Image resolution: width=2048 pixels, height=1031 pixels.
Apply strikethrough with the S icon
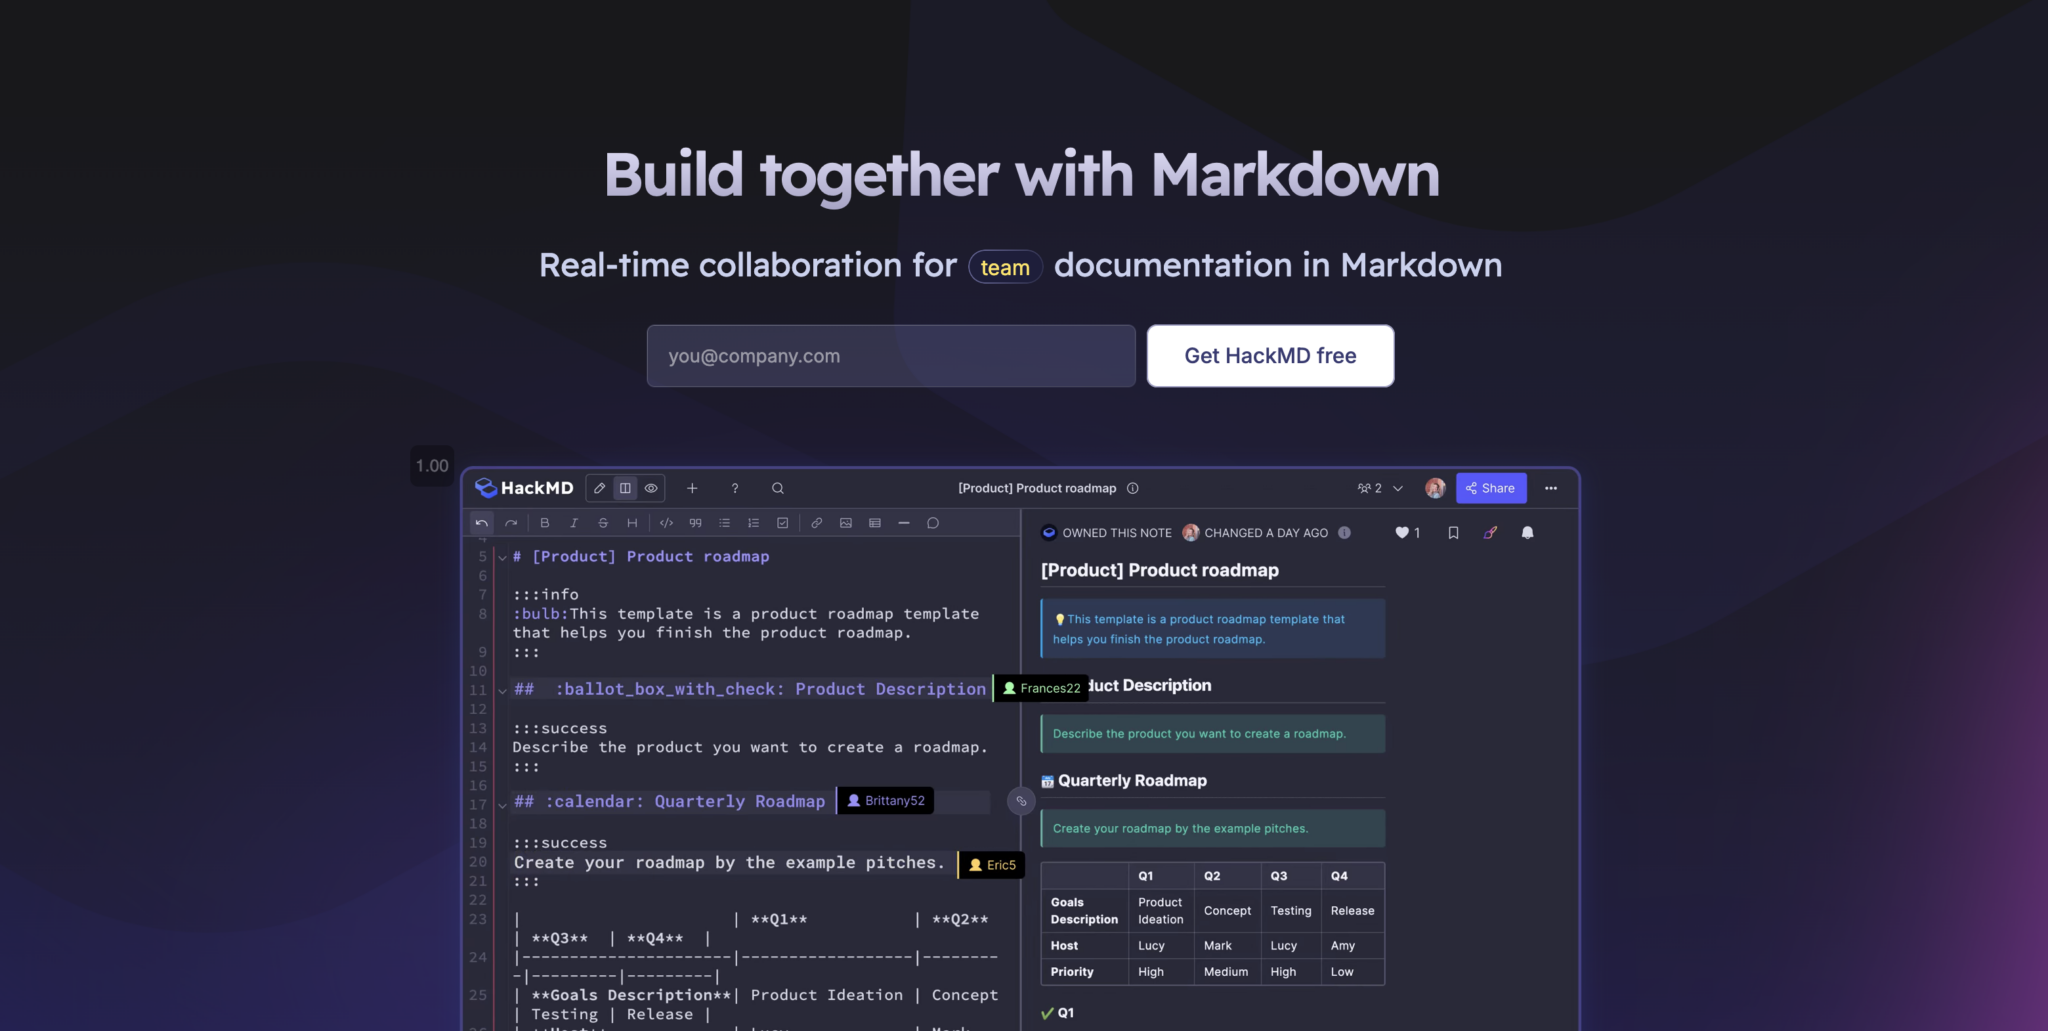point(603,523)
